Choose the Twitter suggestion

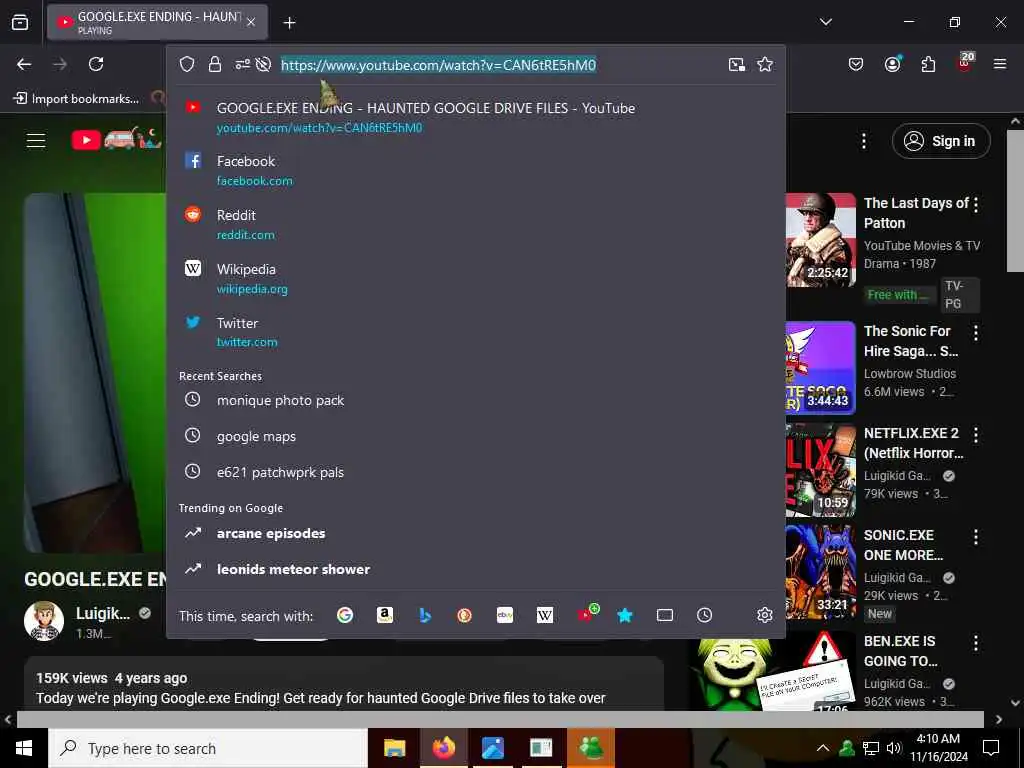click(x=475, y=332)
